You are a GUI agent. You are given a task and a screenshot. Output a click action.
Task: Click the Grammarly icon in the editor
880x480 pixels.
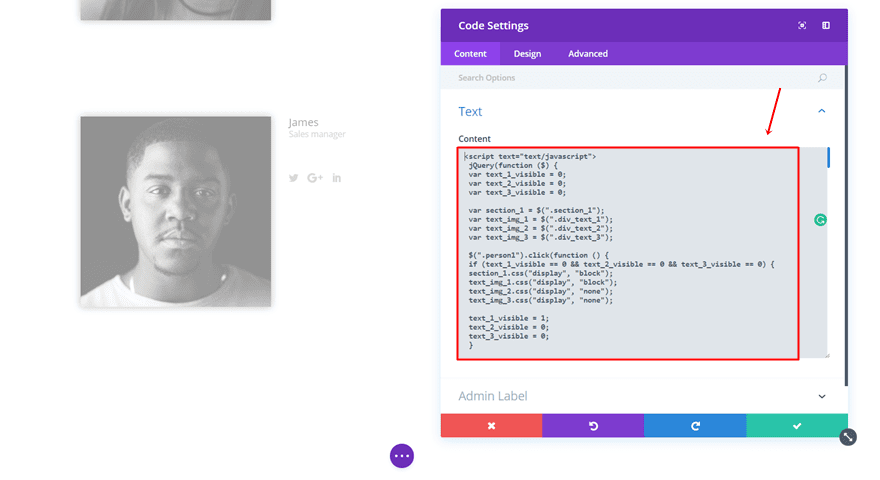(x=820, y=220)
